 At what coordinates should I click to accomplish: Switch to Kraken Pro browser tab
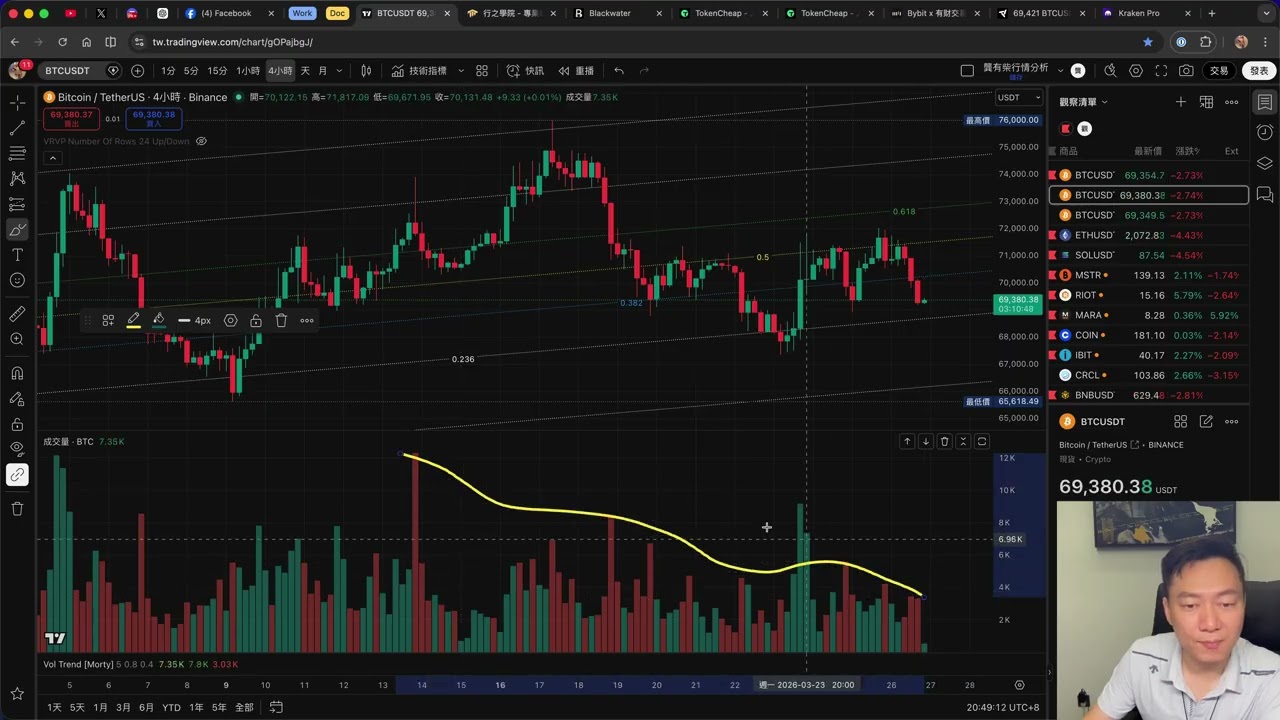1139,13
